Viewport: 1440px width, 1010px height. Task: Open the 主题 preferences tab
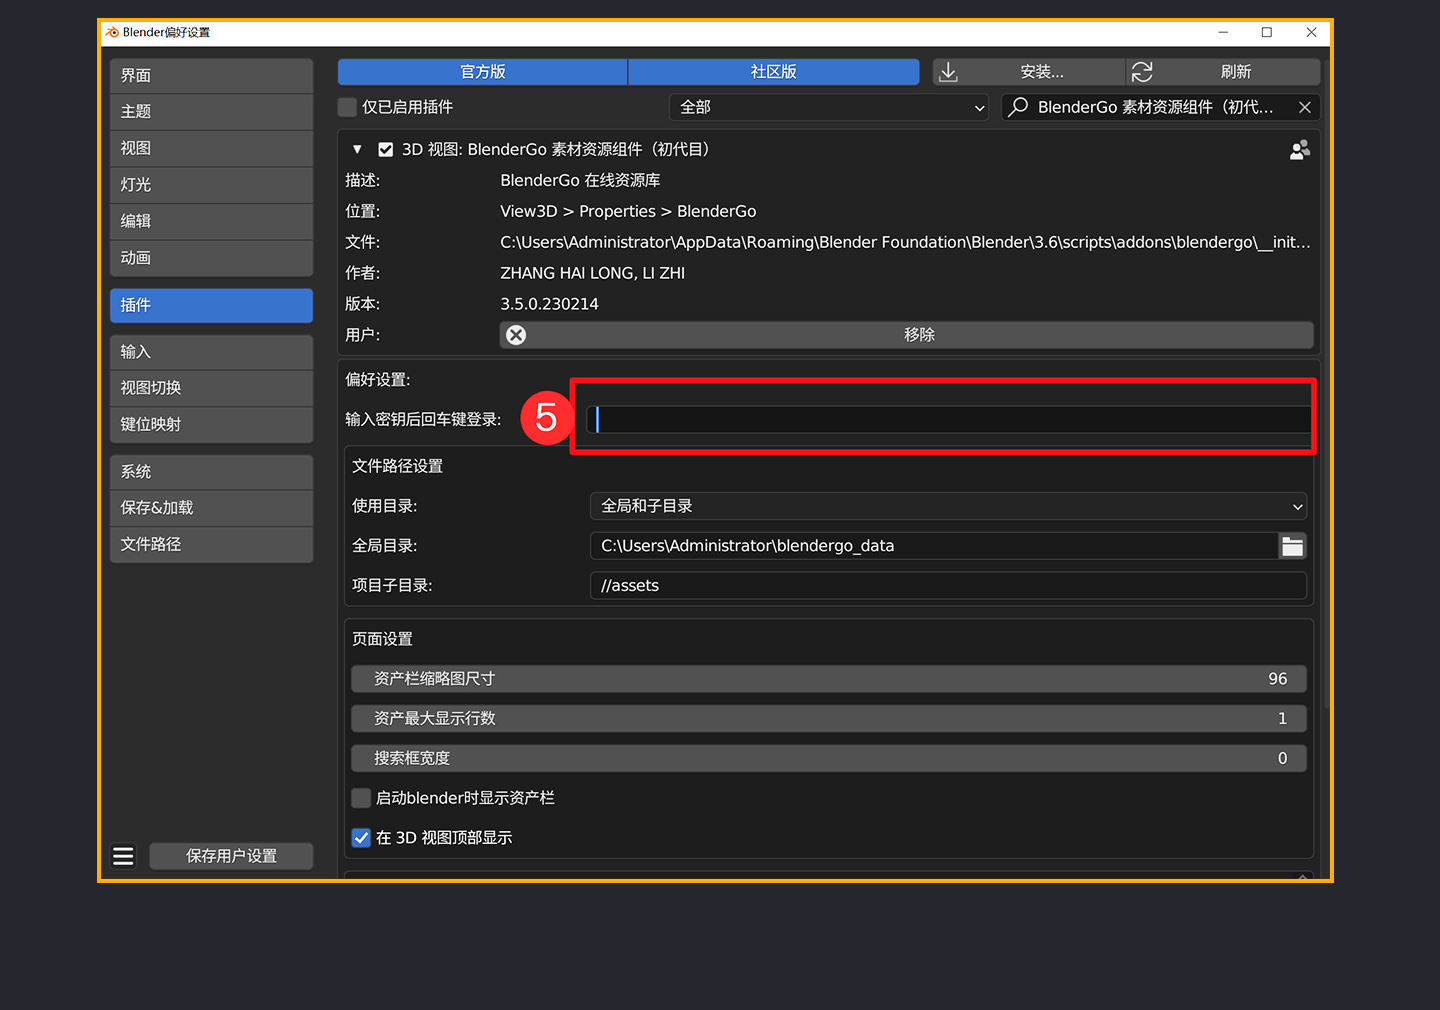point(211,112)
